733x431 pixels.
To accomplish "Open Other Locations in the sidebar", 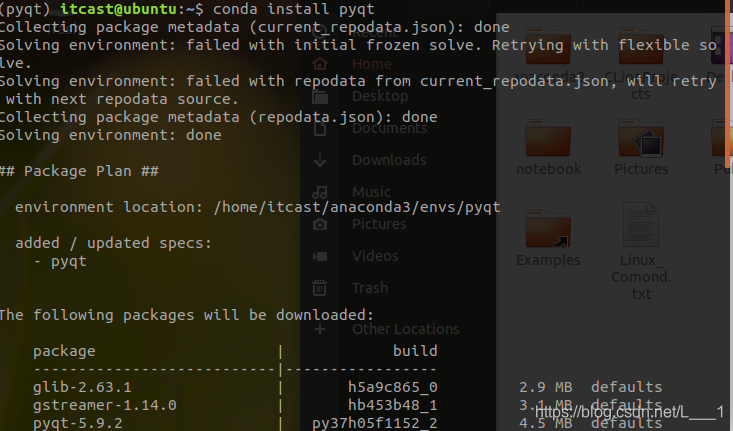I will click(405, 329).
